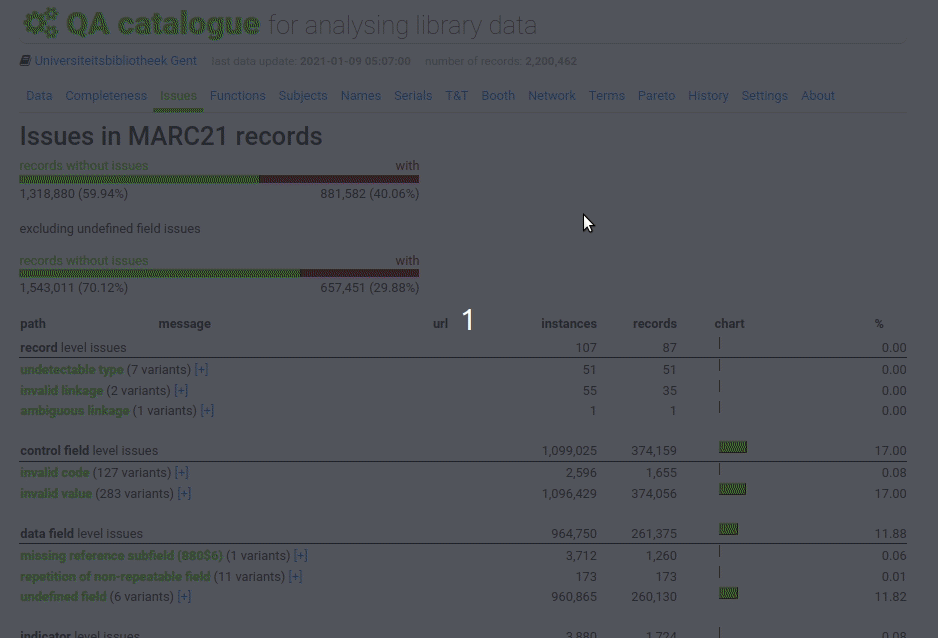This screenshot has width=938, height=638.
Task: Expand invalid code variants with [+]
Action: tap(181, 472)
